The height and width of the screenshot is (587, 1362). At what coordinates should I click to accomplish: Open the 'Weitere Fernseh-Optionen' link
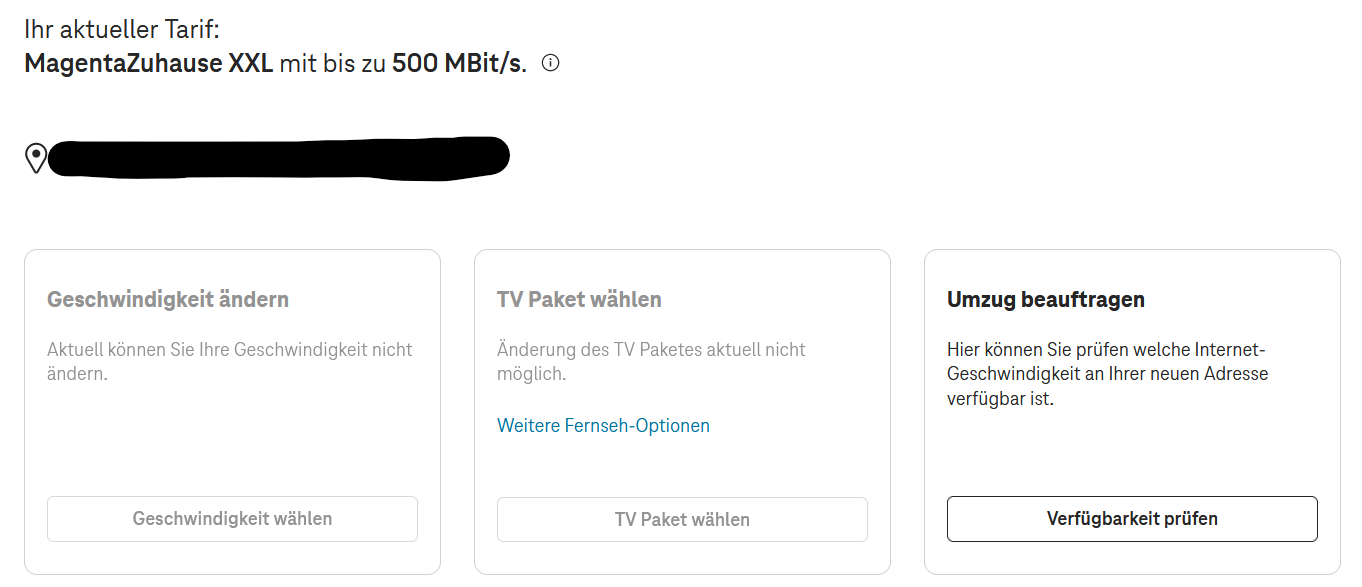pos(603,426)
